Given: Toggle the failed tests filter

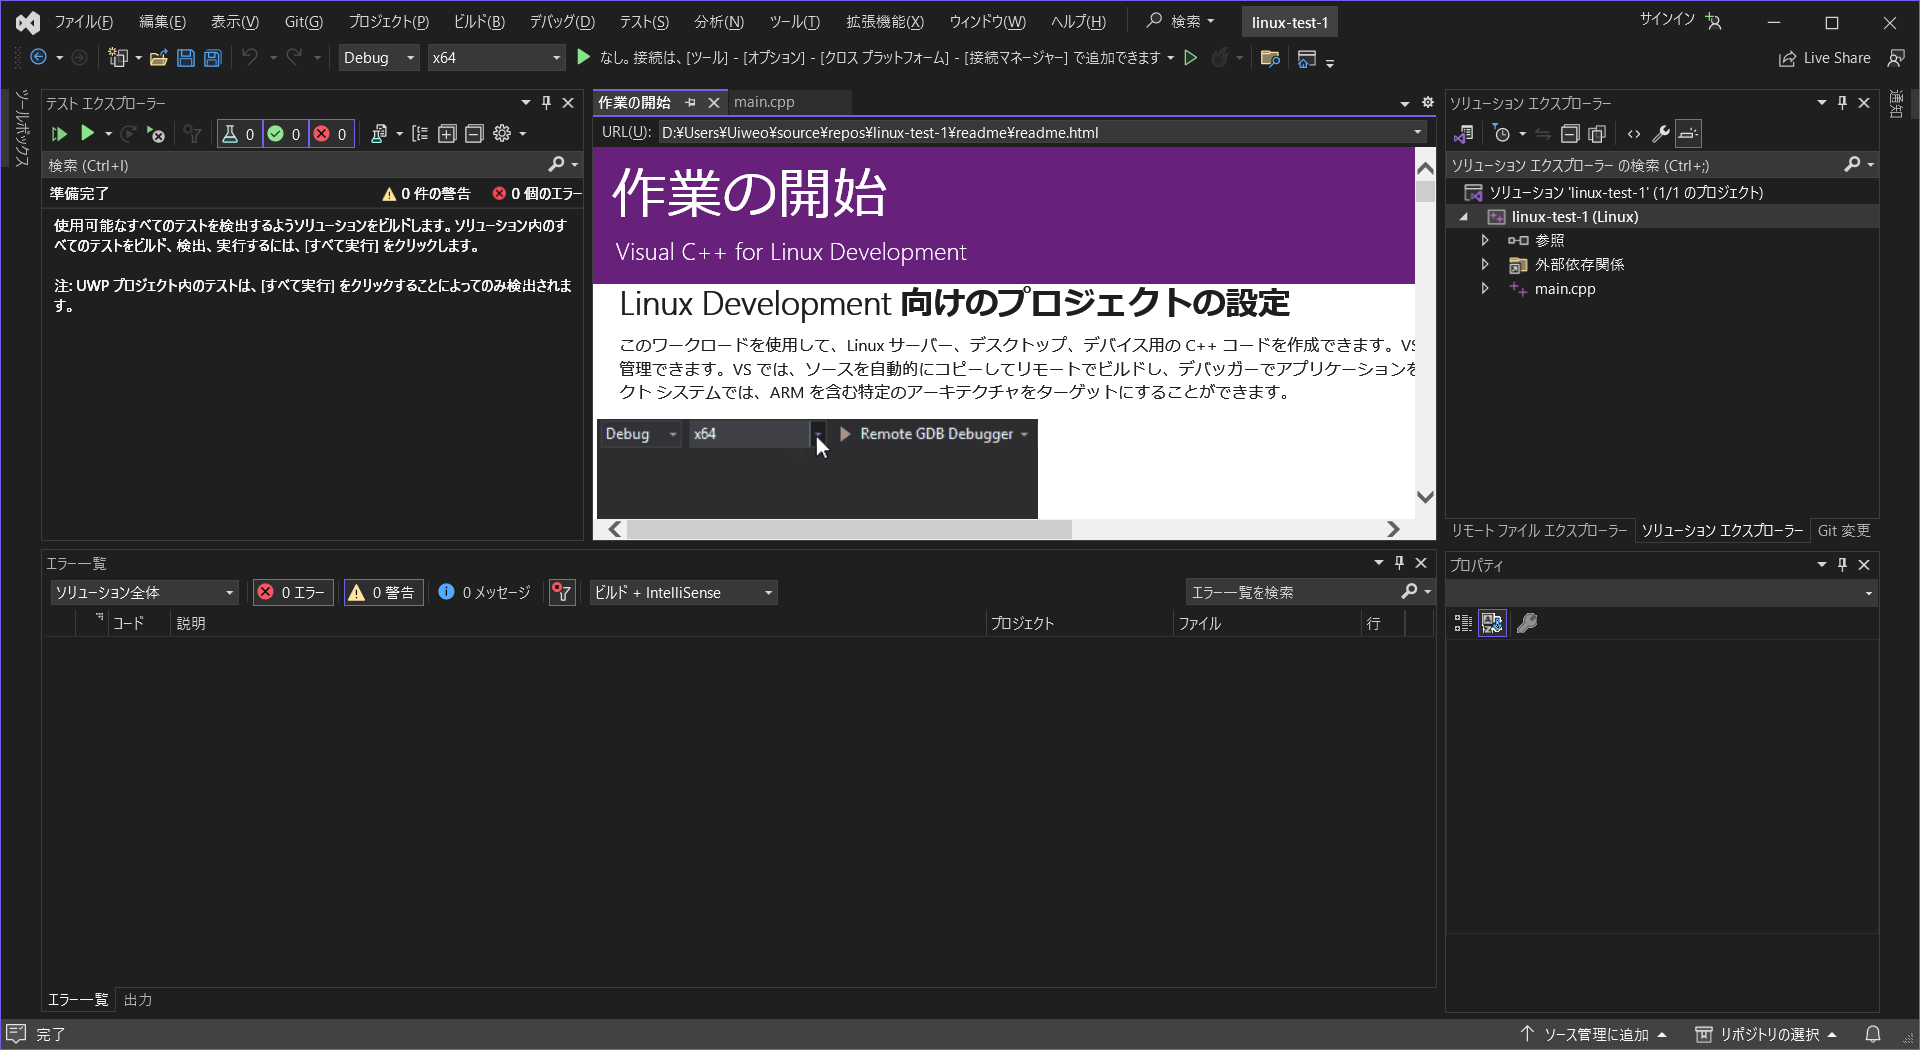Looking at the screenshot, I should (x=331, y=133).
